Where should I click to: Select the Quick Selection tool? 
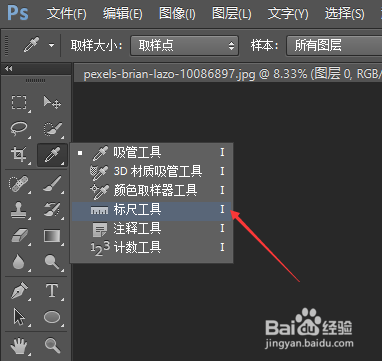tap(52, 128)
